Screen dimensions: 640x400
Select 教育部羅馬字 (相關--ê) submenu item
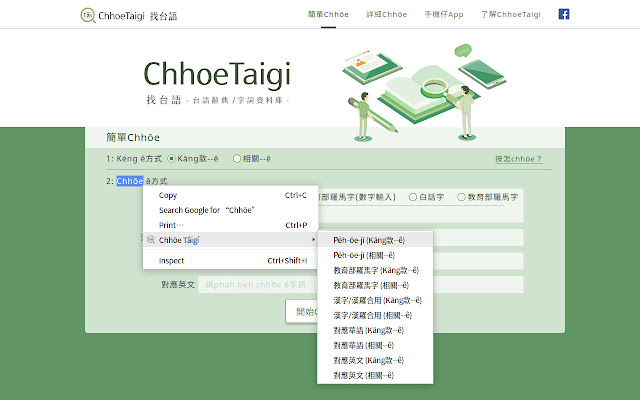[x=375, y=285]
